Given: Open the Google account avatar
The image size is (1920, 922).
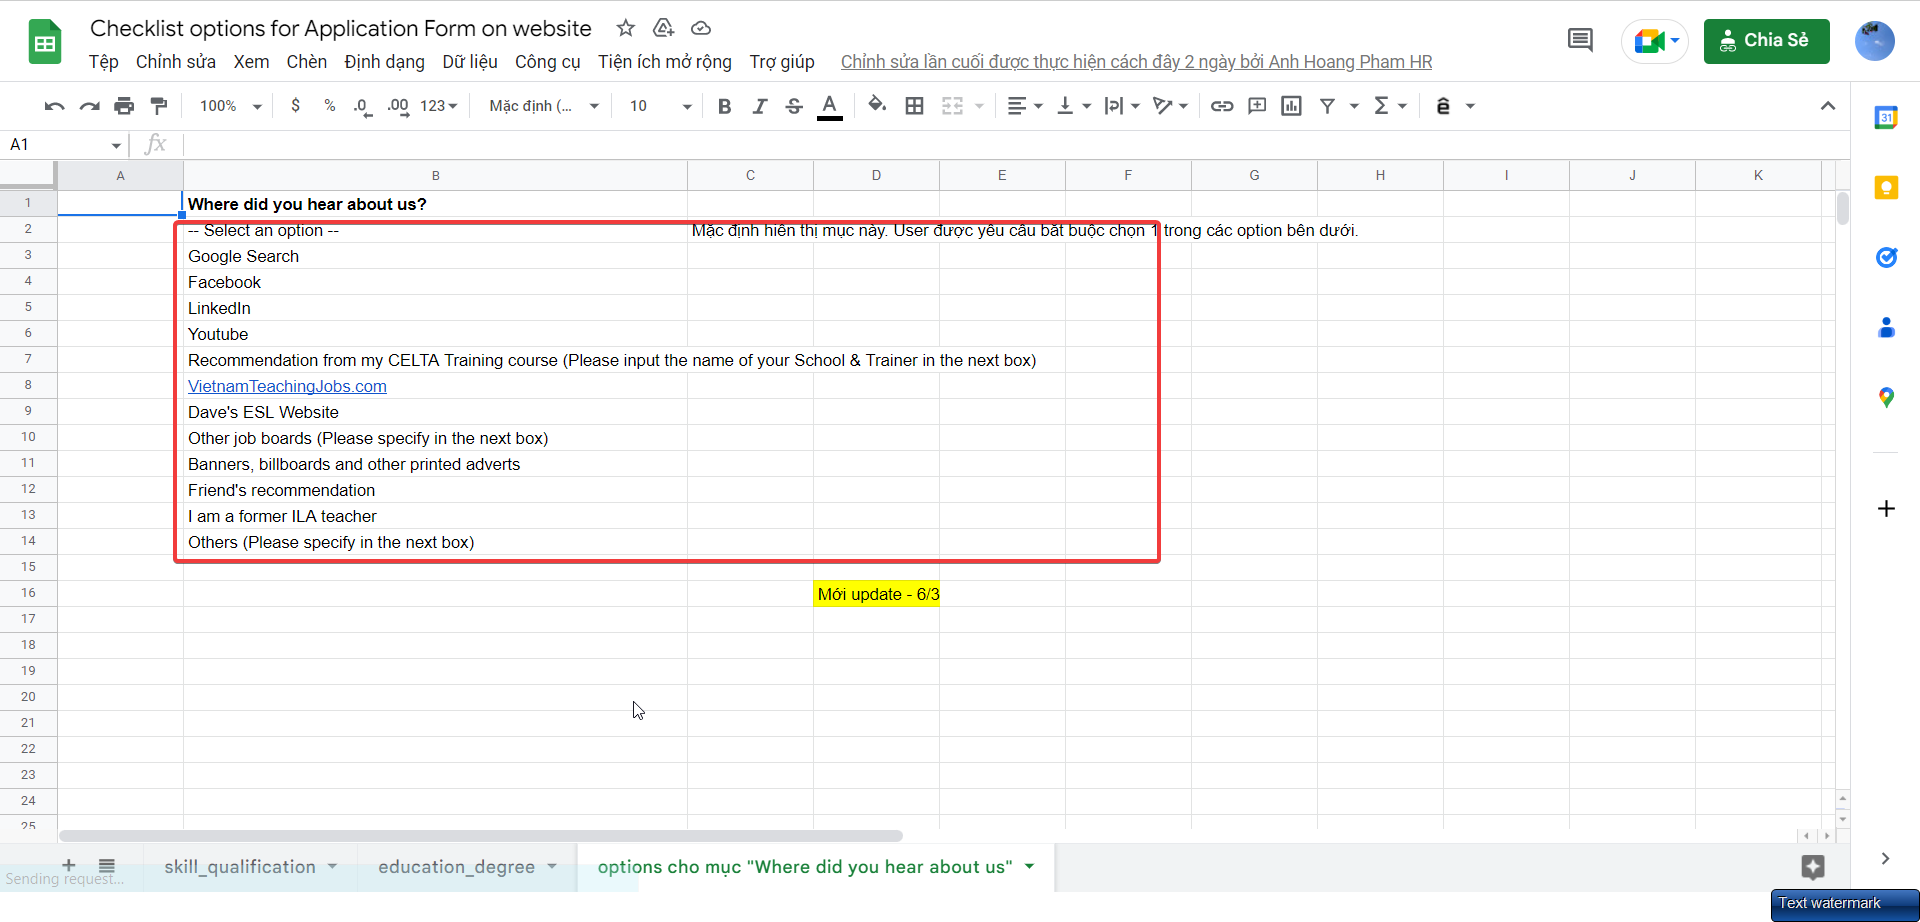Looking at the screenshot, I should [x=1875, y=41].
